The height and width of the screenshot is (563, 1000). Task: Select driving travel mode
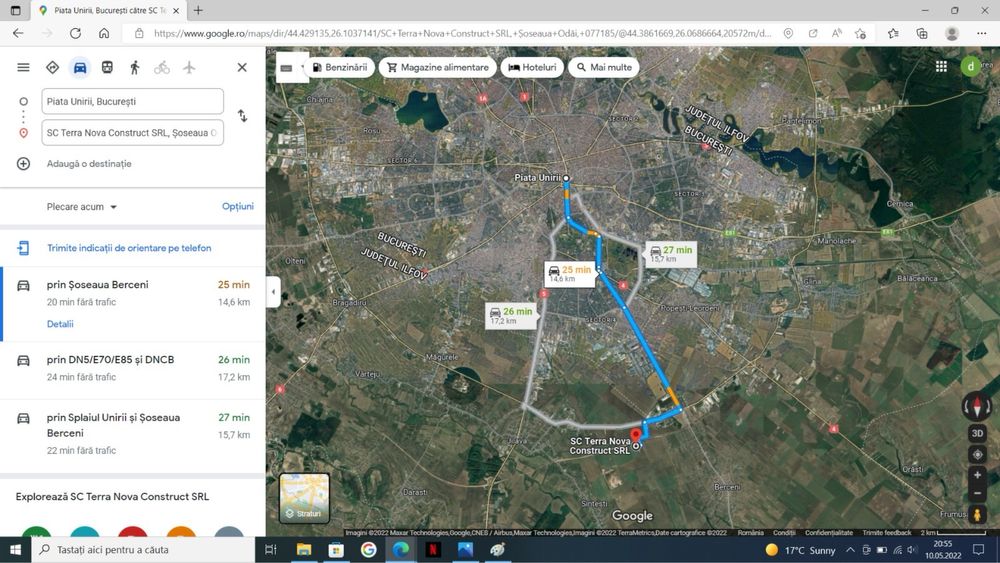80,67
